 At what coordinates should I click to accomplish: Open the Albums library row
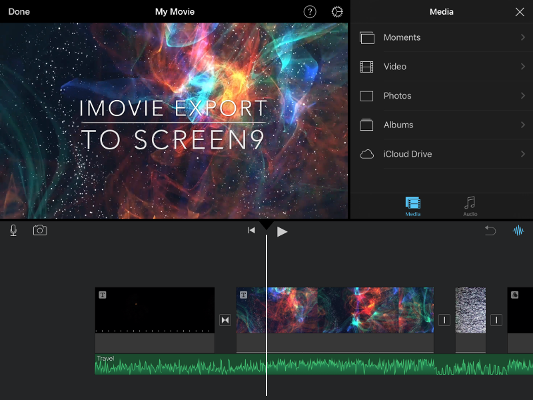coord(442,125)
